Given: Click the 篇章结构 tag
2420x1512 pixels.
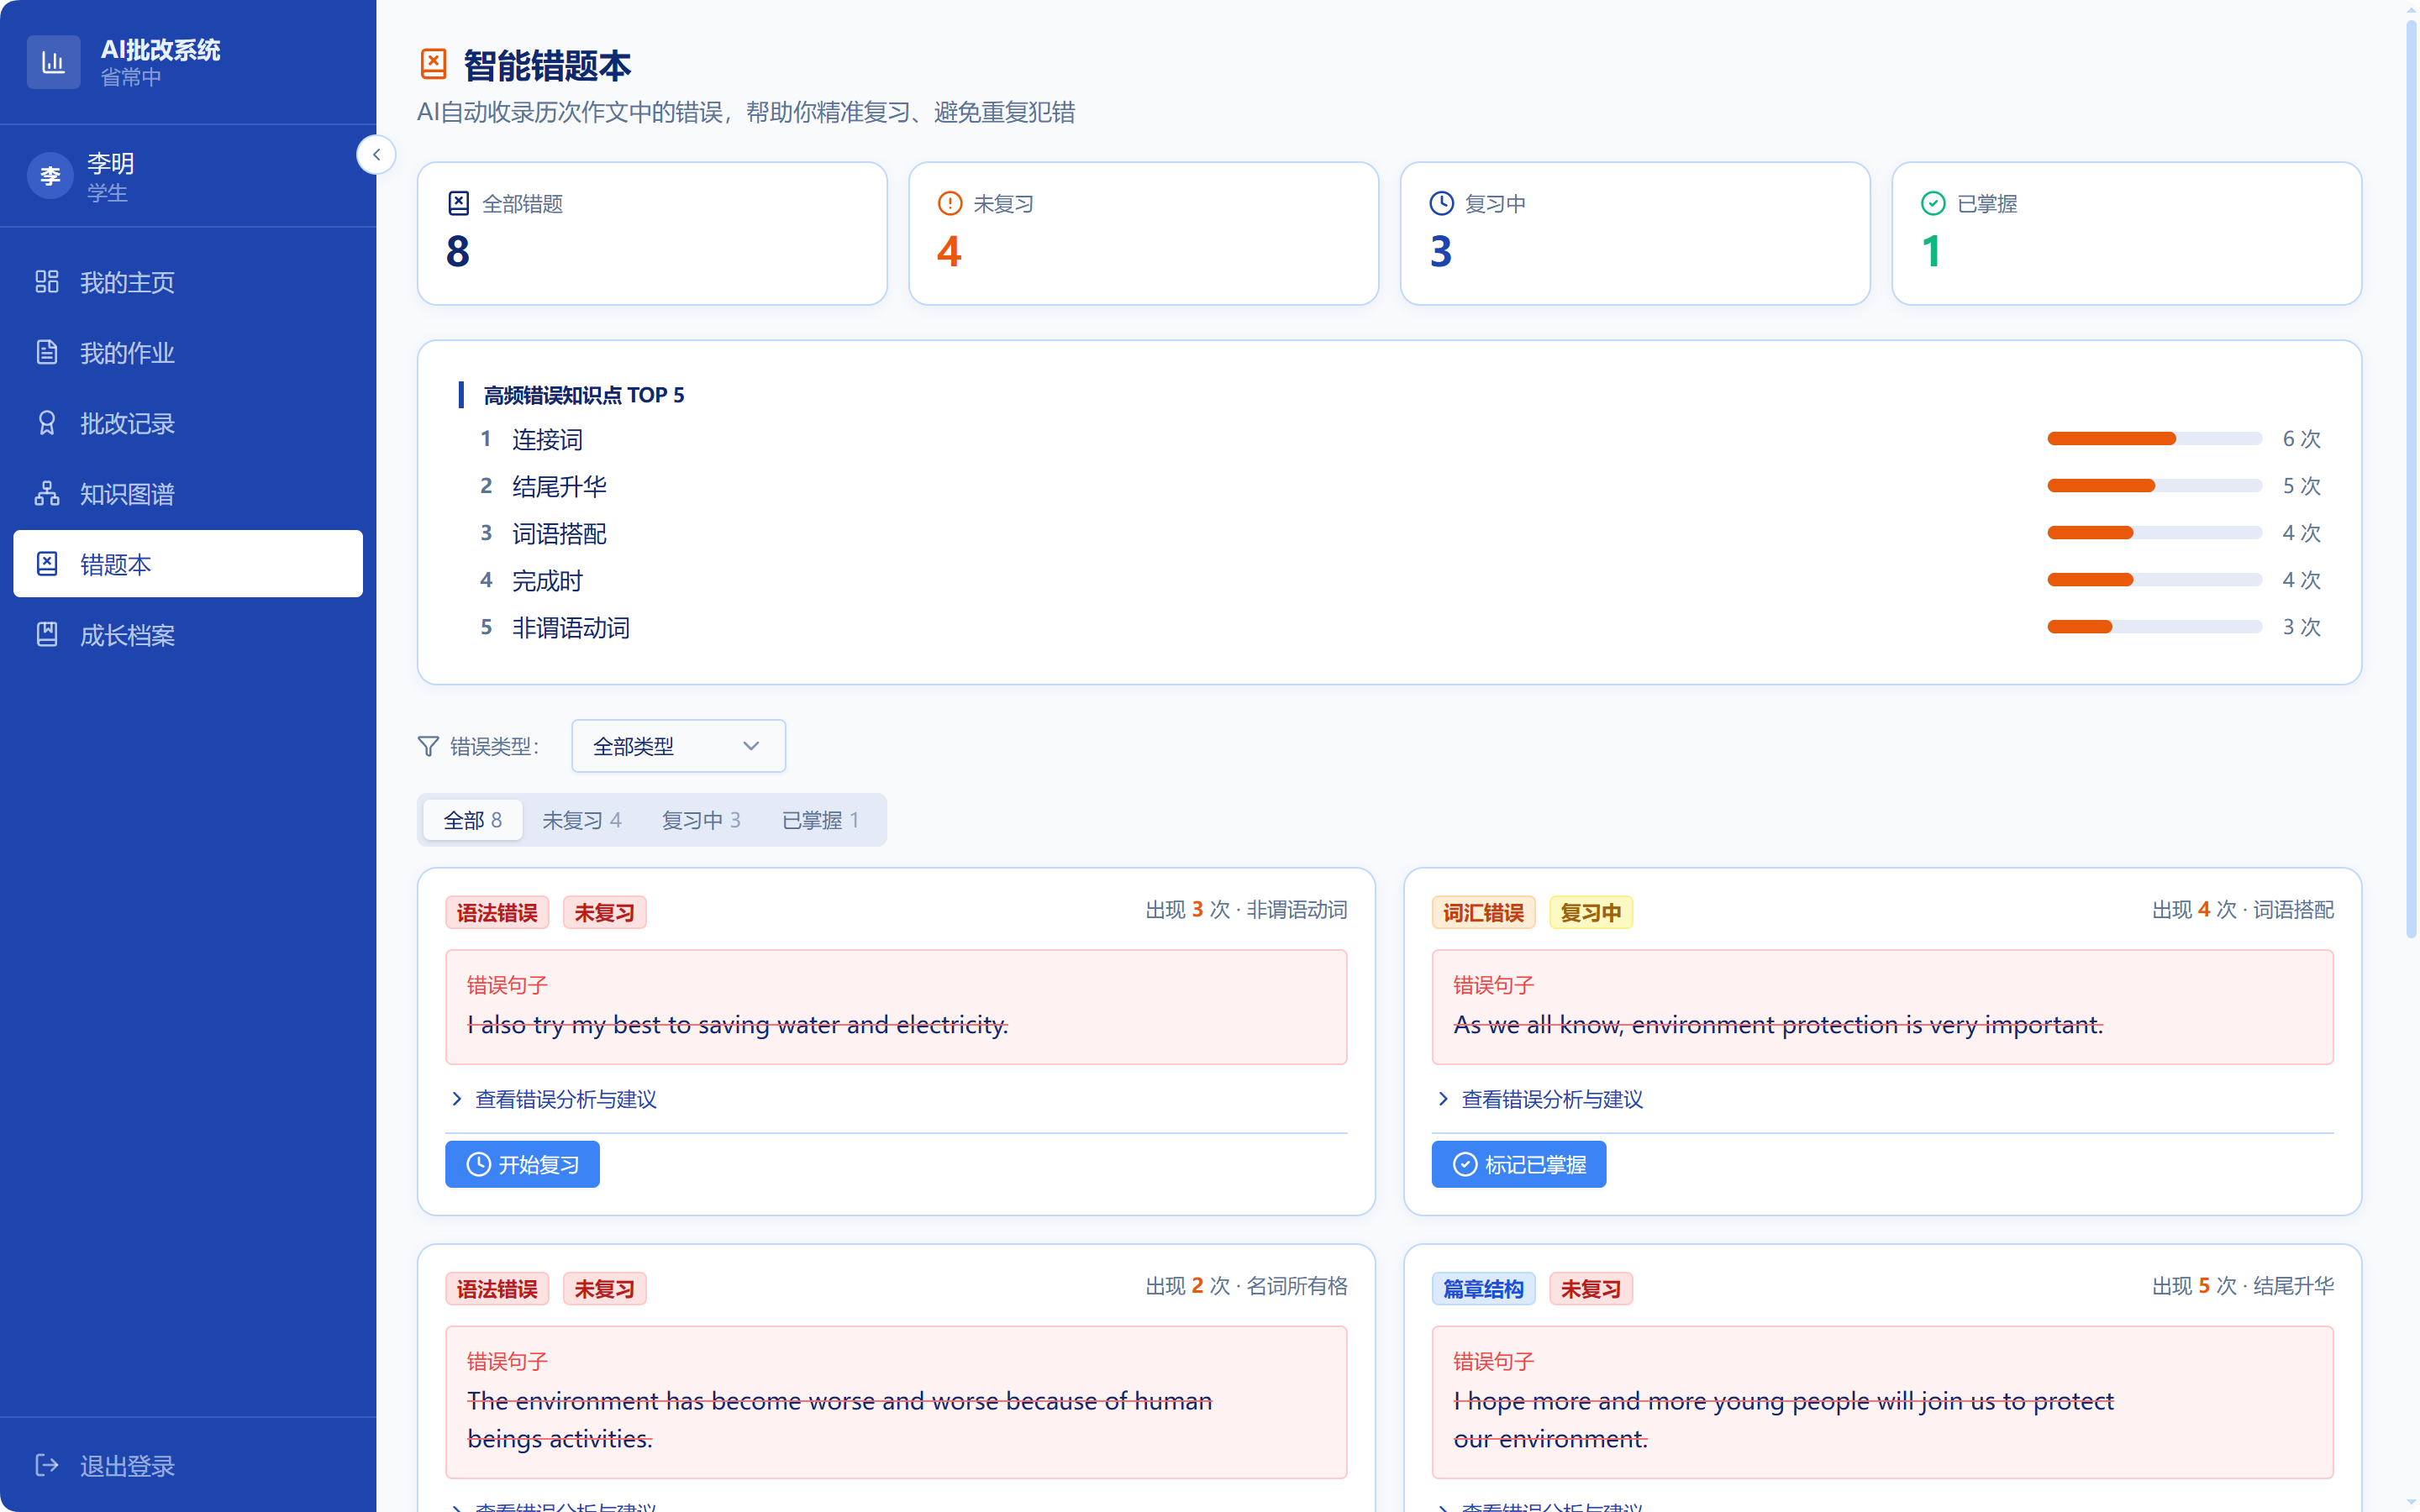Looking at the screenshot, I should (1483, 1288).
